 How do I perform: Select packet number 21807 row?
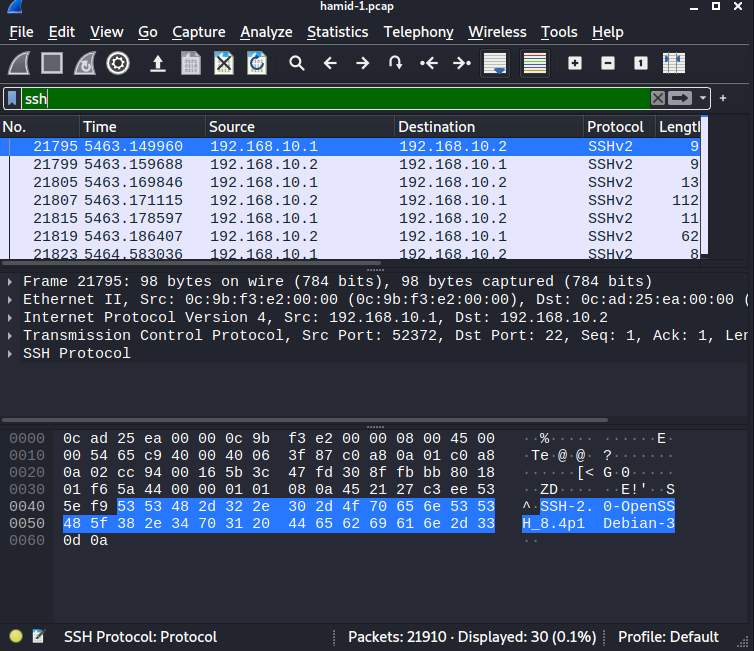tap(300, 200)
